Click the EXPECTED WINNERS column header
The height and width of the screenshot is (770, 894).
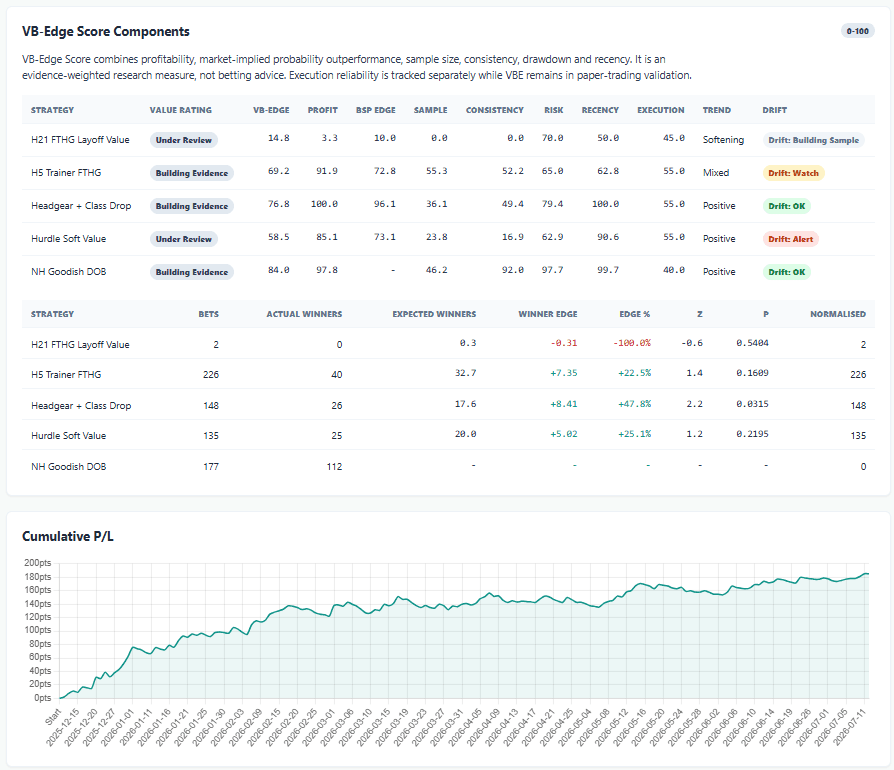tap(434, 314)
